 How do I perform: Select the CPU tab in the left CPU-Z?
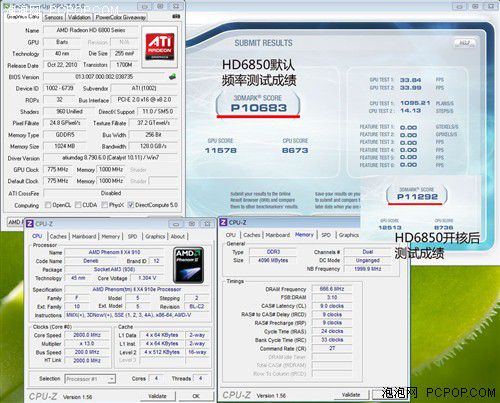(x=37, y=236)
